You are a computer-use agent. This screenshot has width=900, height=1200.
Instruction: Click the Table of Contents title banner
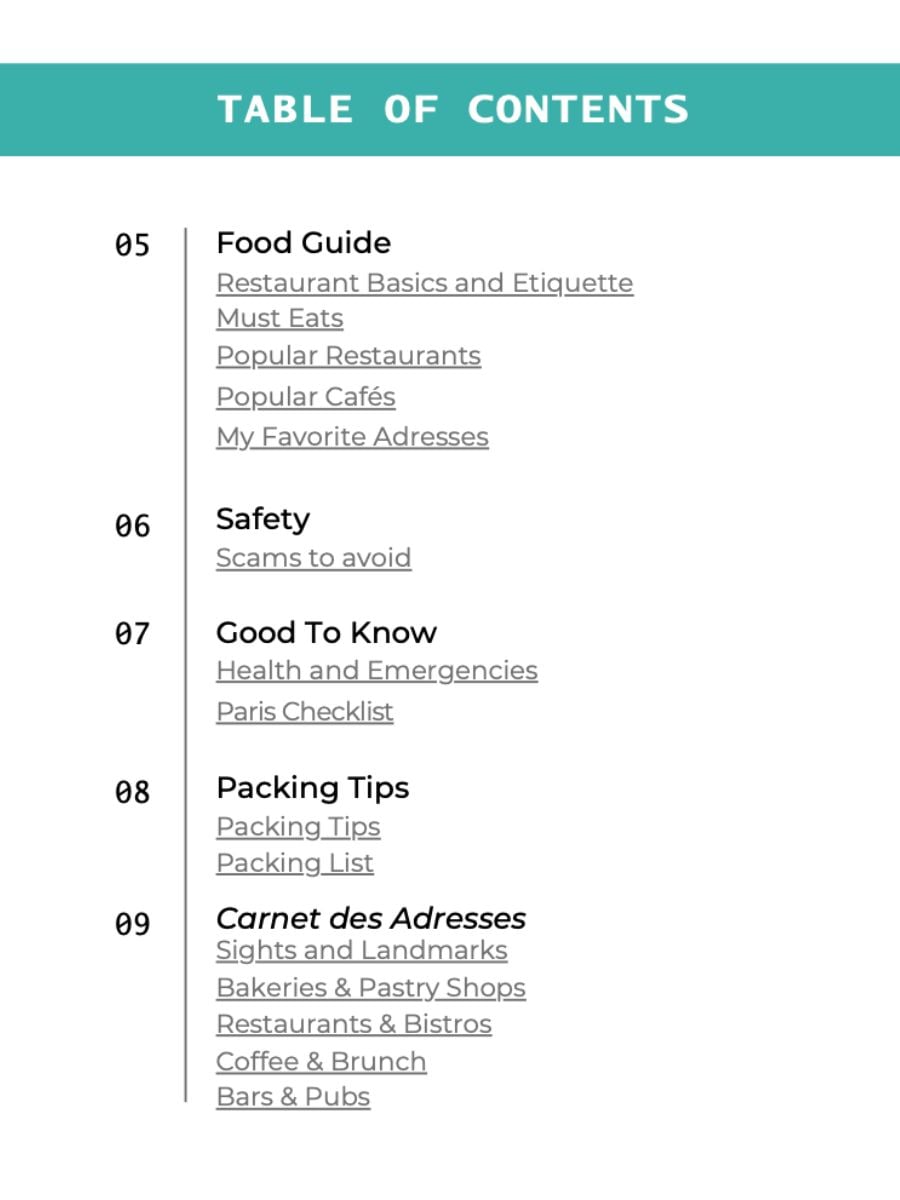(452, 109)
